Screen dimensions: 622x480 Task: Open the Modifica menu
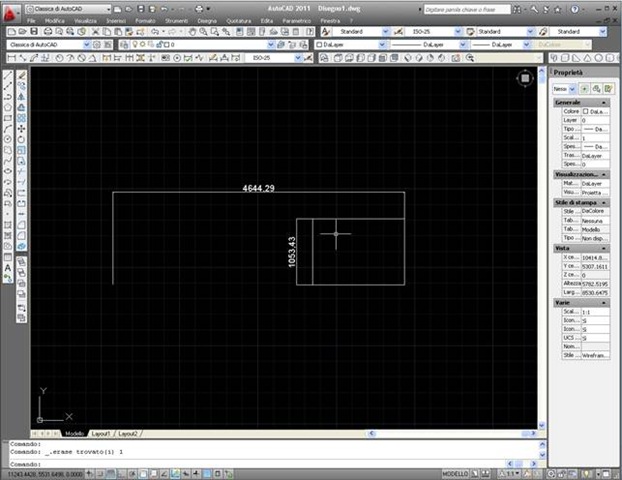(55, 21)
